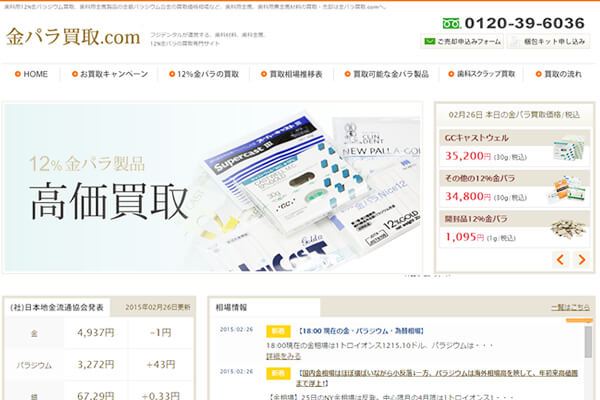The image size is (600, 400).
Task: Click next arrow in price panel
Action: coord(582,260)
